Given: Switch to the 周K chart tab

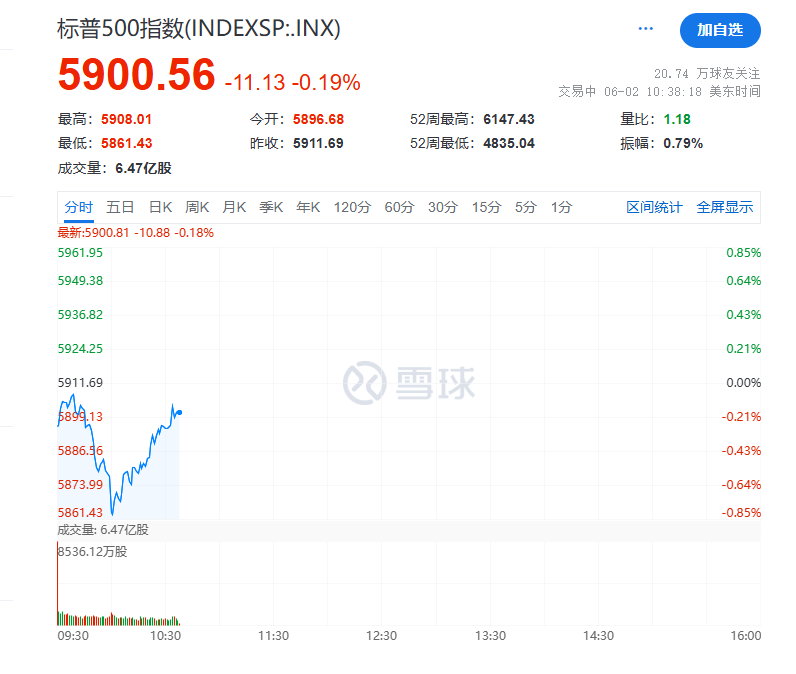Looking at the screenshot, I should pyautogui.click(x=197, y=207).
